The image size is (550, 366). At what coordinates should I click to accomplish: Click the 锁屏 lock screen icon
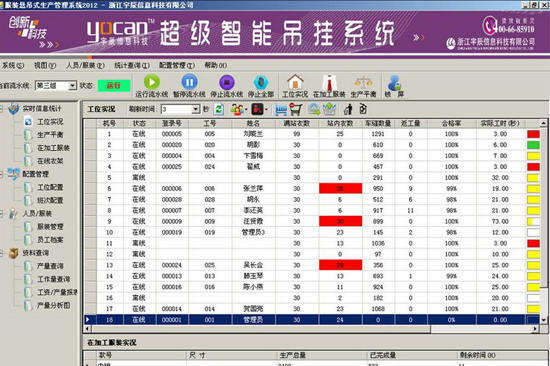(x=394, y=82)
